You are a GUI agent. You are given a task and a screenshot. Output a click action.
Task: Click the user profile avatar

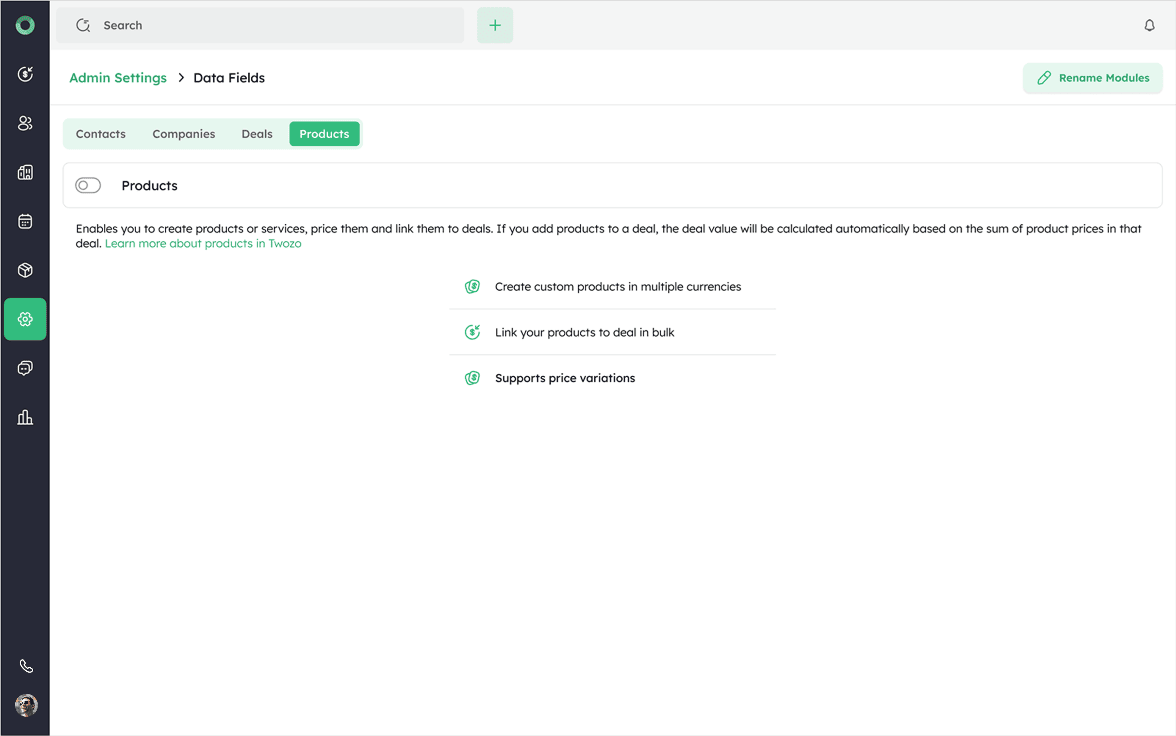pos(26,705)
